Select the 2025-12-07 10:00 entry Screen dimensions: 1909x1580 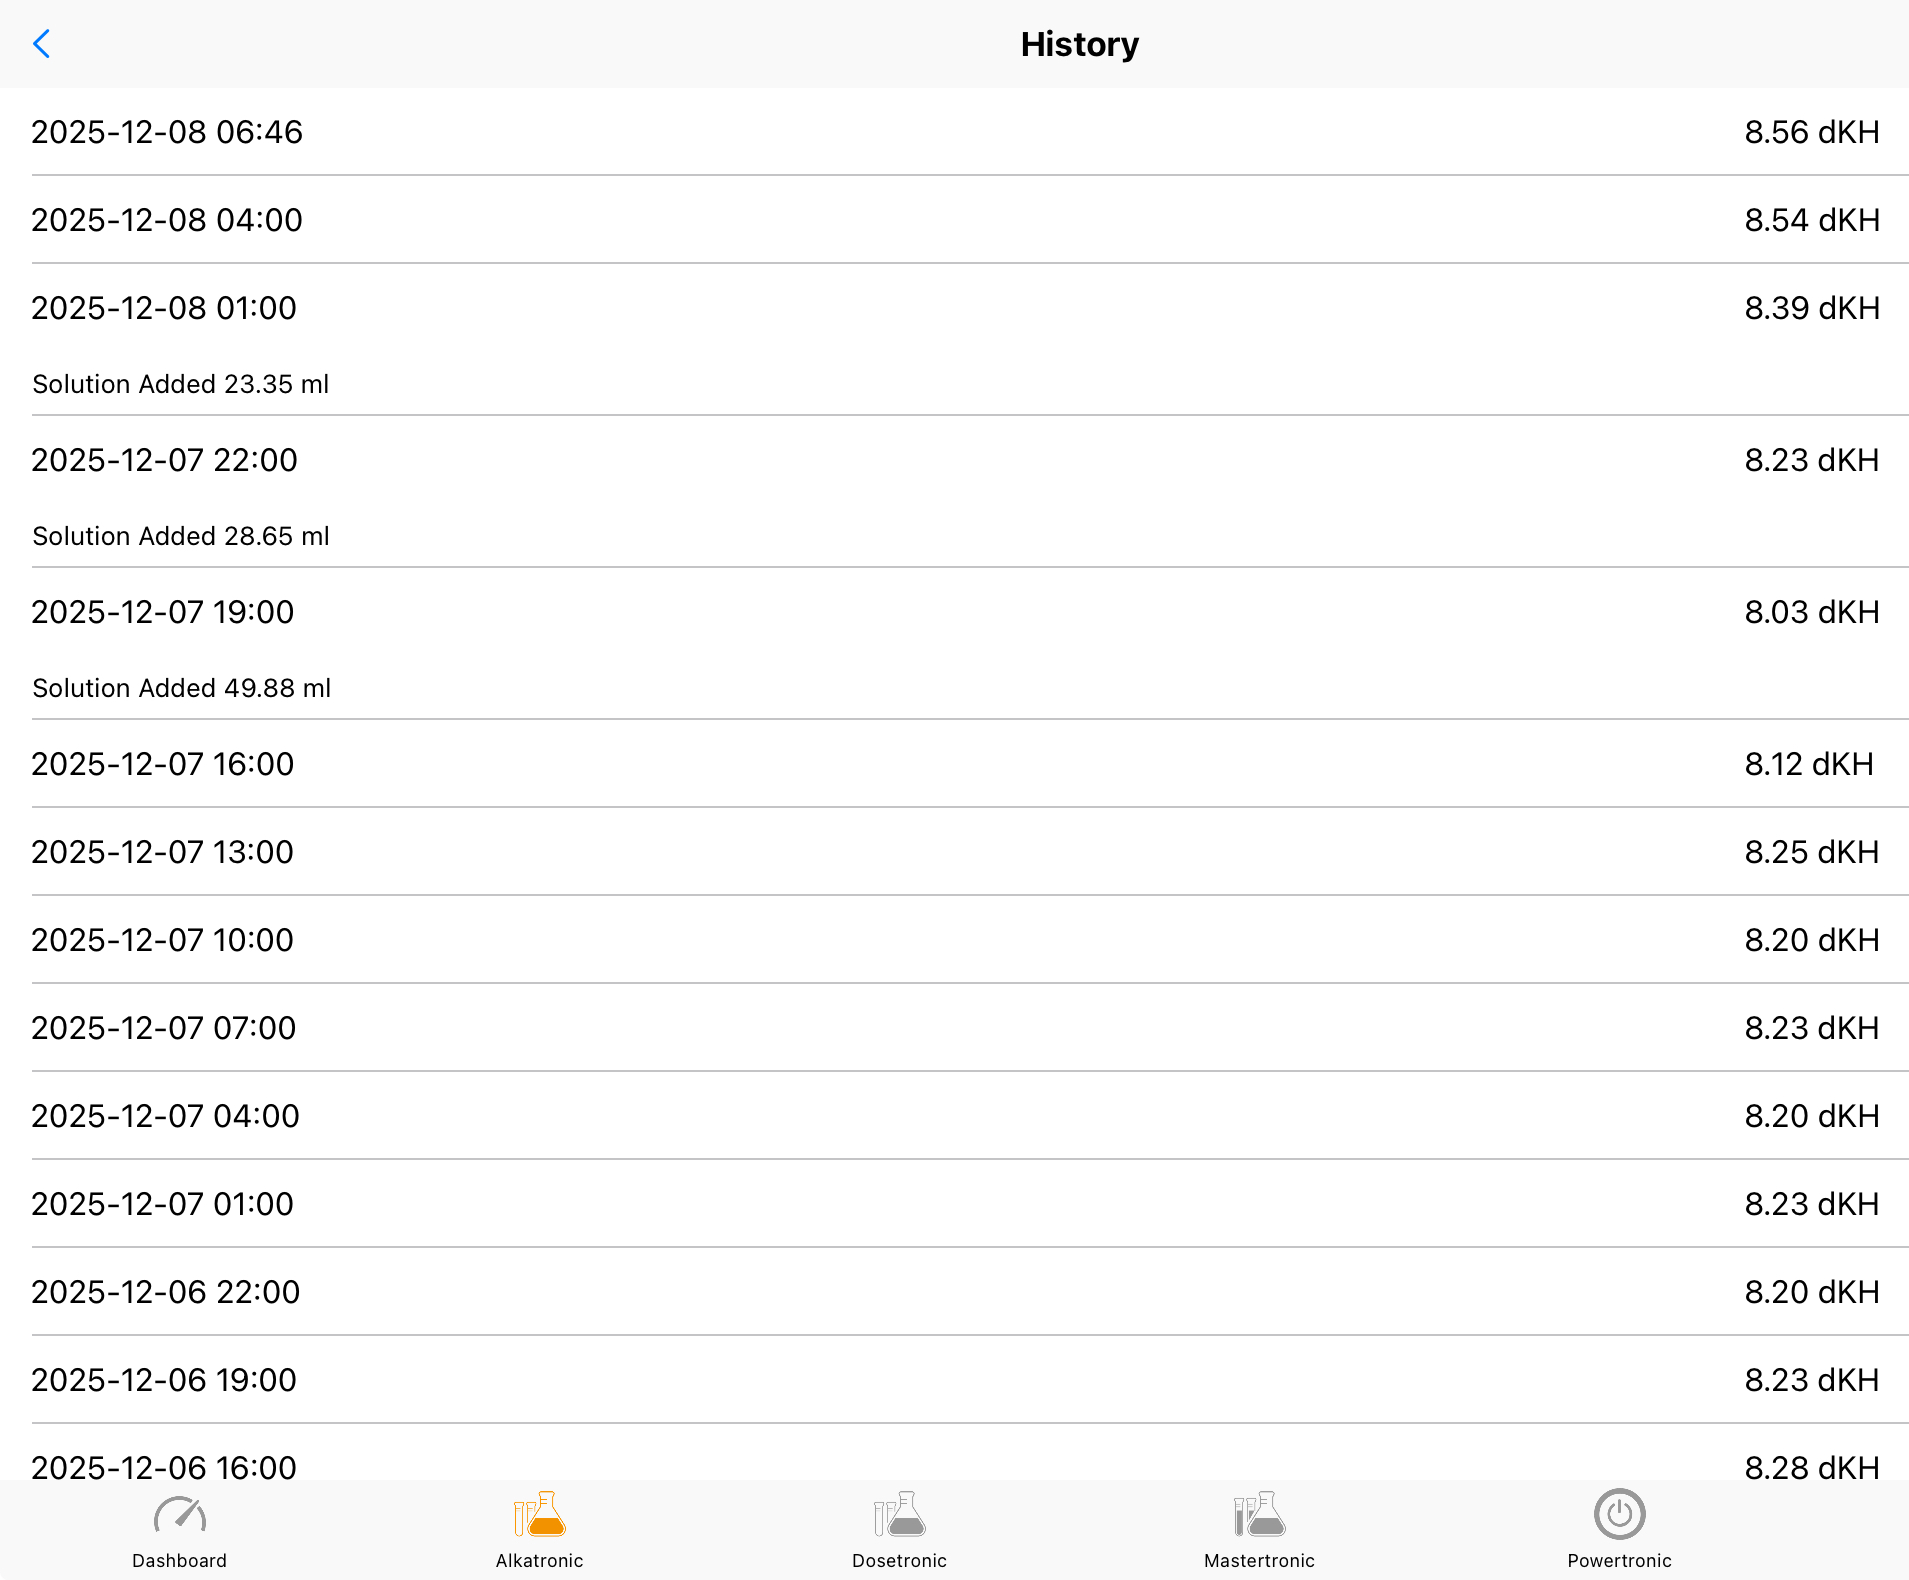coord(163,940)
